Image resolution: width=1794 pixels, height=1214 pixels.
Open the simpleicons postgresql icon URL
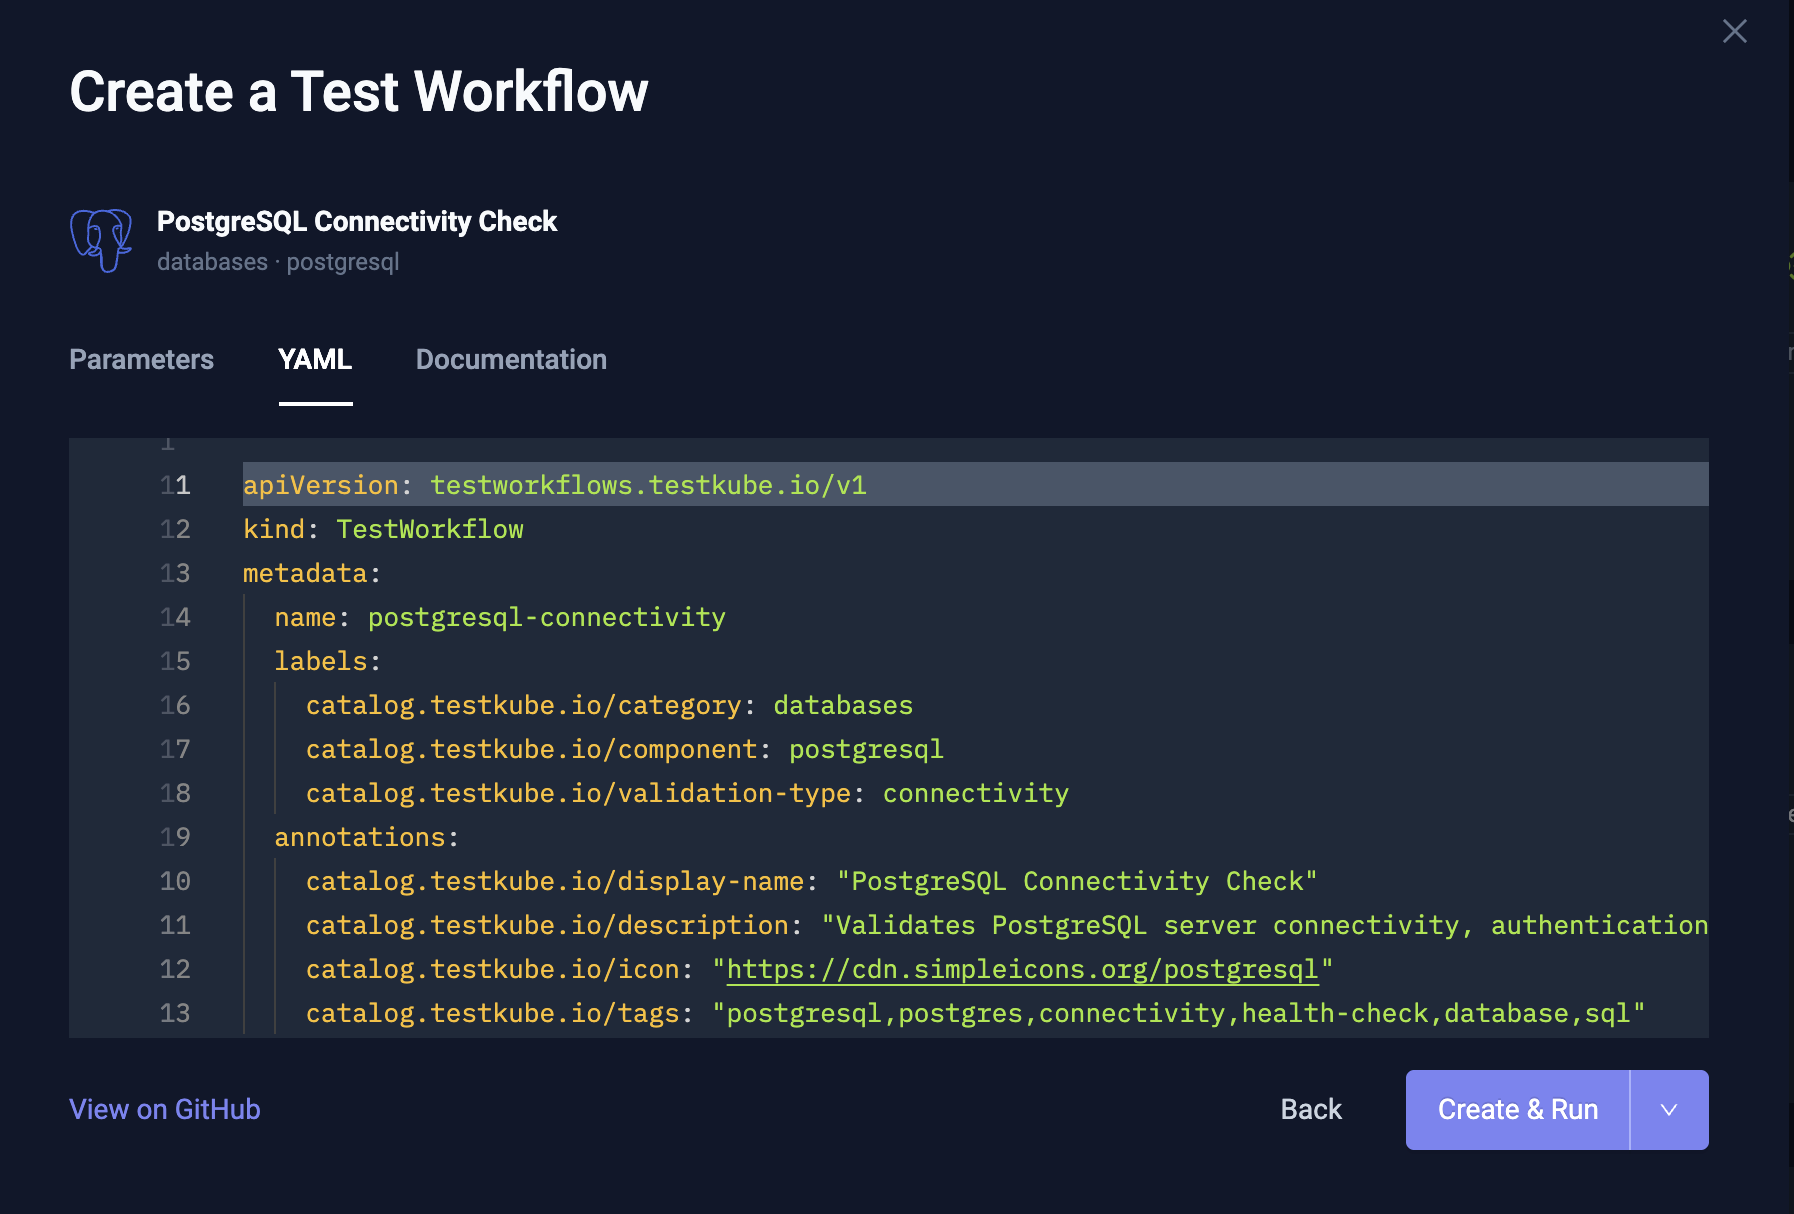click(x=1021, y=968)
